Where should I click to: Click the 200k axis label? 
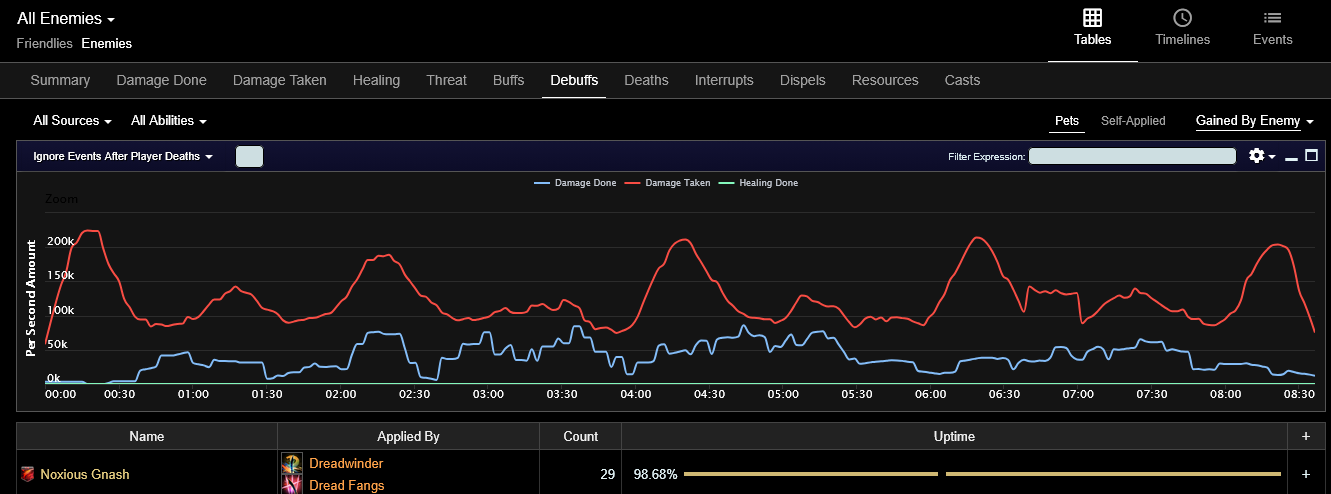coord(60,242)
